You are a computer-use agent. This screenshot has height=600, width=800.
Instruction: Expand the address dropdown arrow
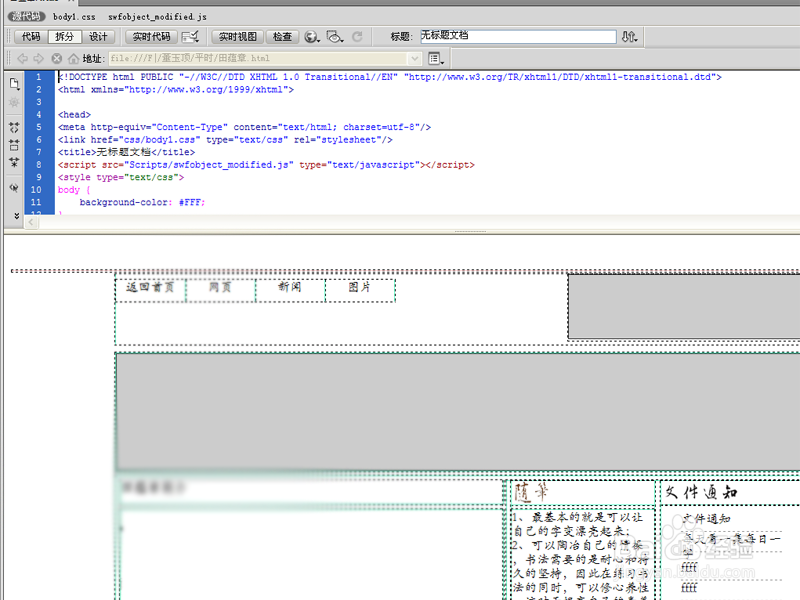415,59
